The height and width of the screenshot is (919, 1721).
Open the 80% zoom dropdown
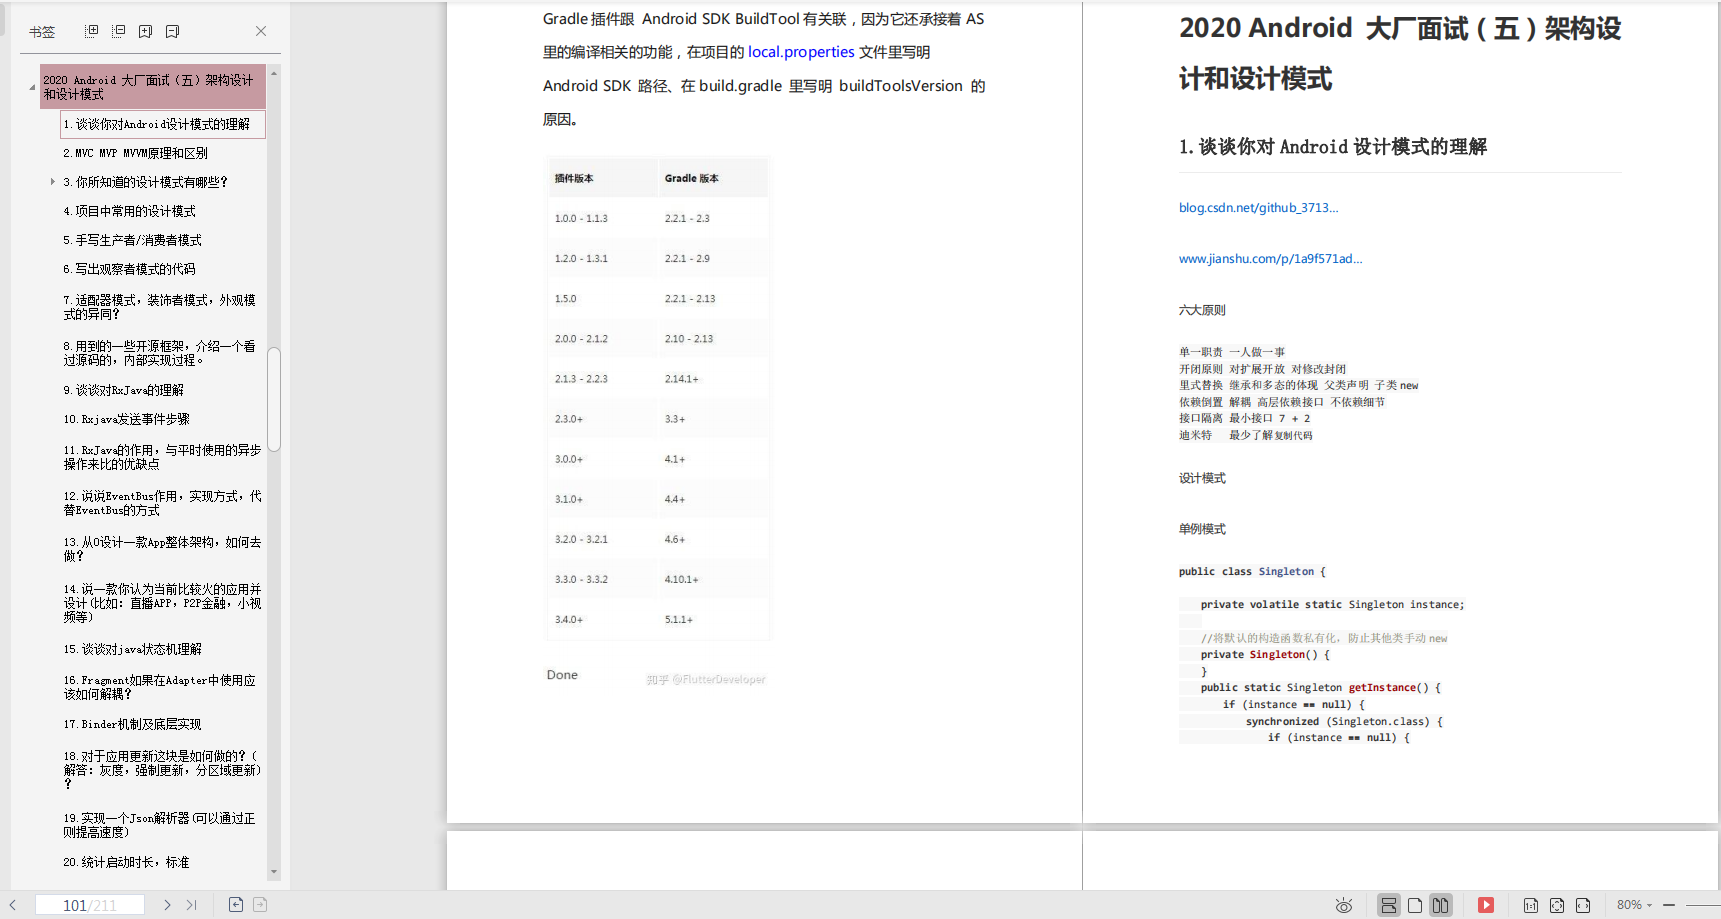click(x=1635, y=905)
